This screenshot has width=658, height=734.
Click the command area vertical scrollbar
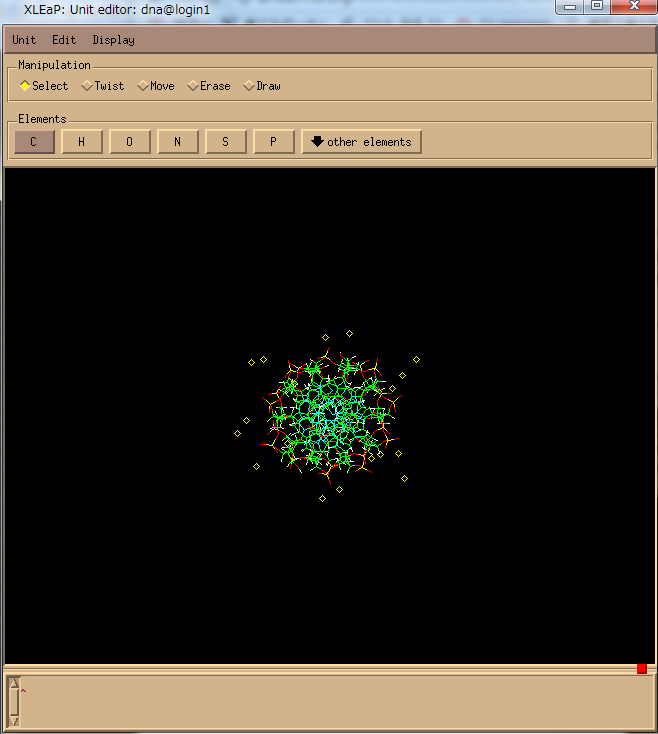(14, 700)
